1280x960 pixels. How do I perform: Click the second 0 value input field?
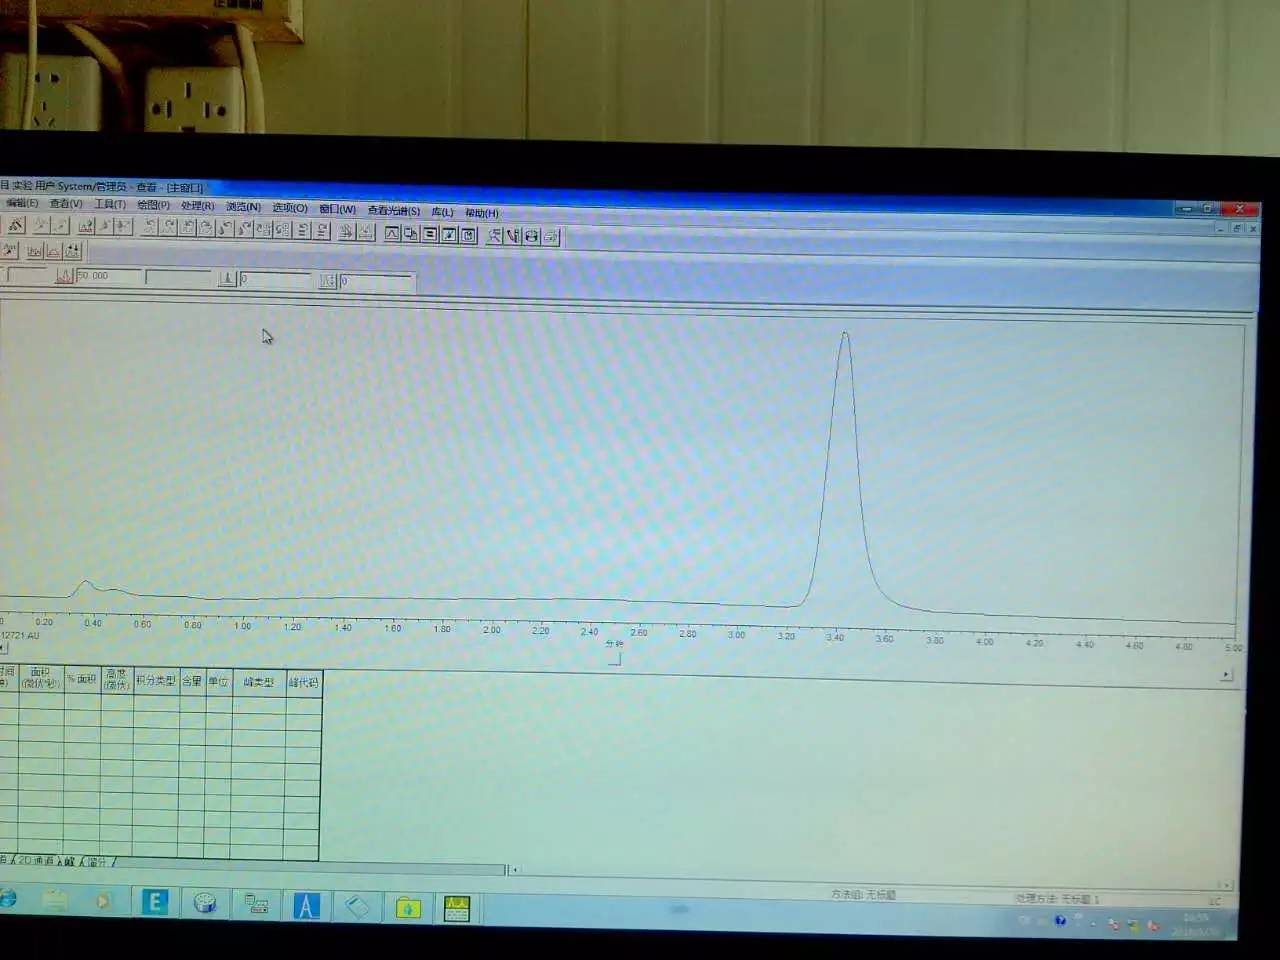(x=376, y=282)
